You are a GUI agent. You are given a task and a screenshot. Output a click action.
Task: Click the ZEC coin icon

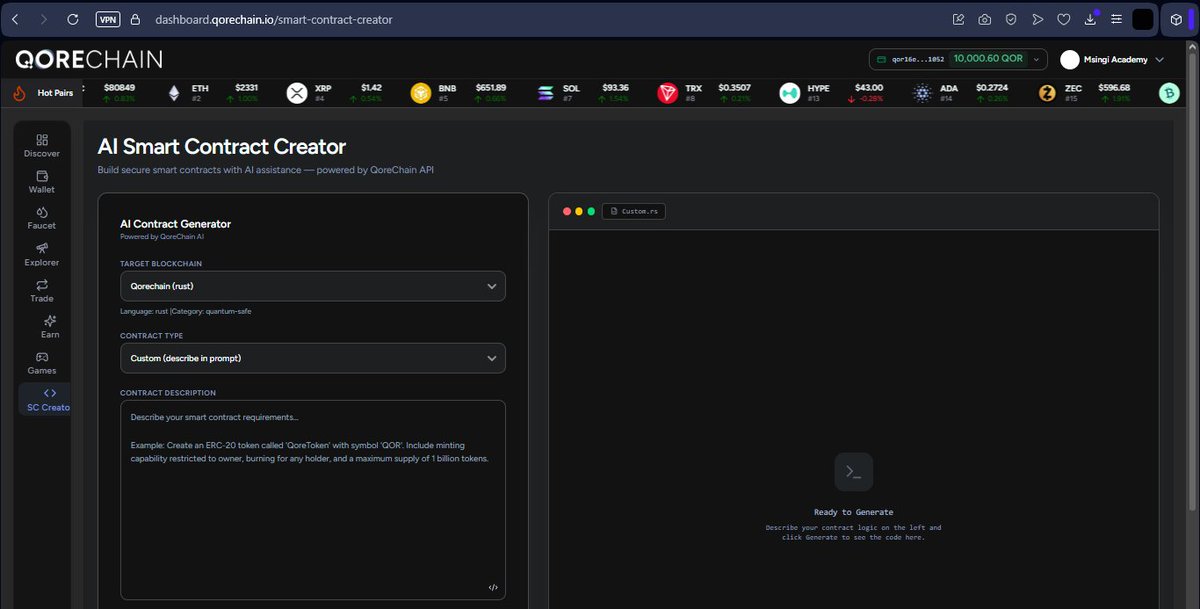click(x=1047, y=93)
